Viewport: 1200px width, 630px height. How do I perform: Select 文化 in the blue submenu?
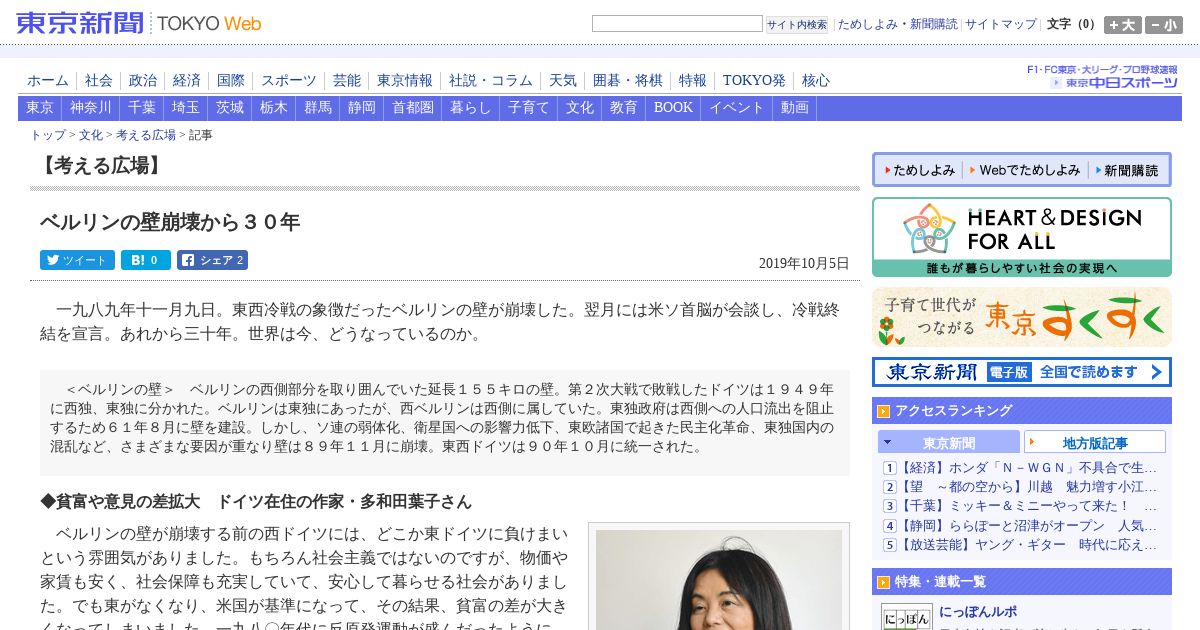point(580,108)
